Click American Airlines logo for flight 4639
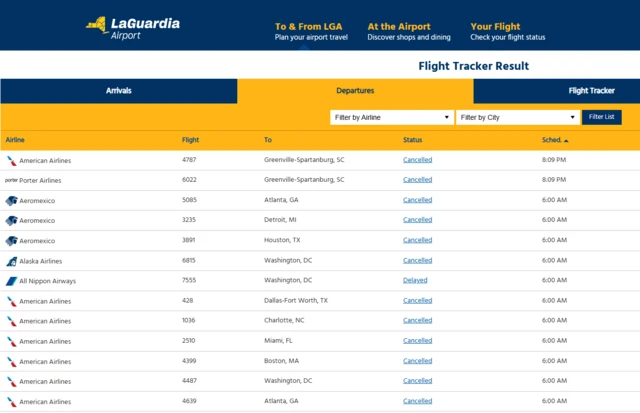This screenshot has width=640, height=413. 12,402
